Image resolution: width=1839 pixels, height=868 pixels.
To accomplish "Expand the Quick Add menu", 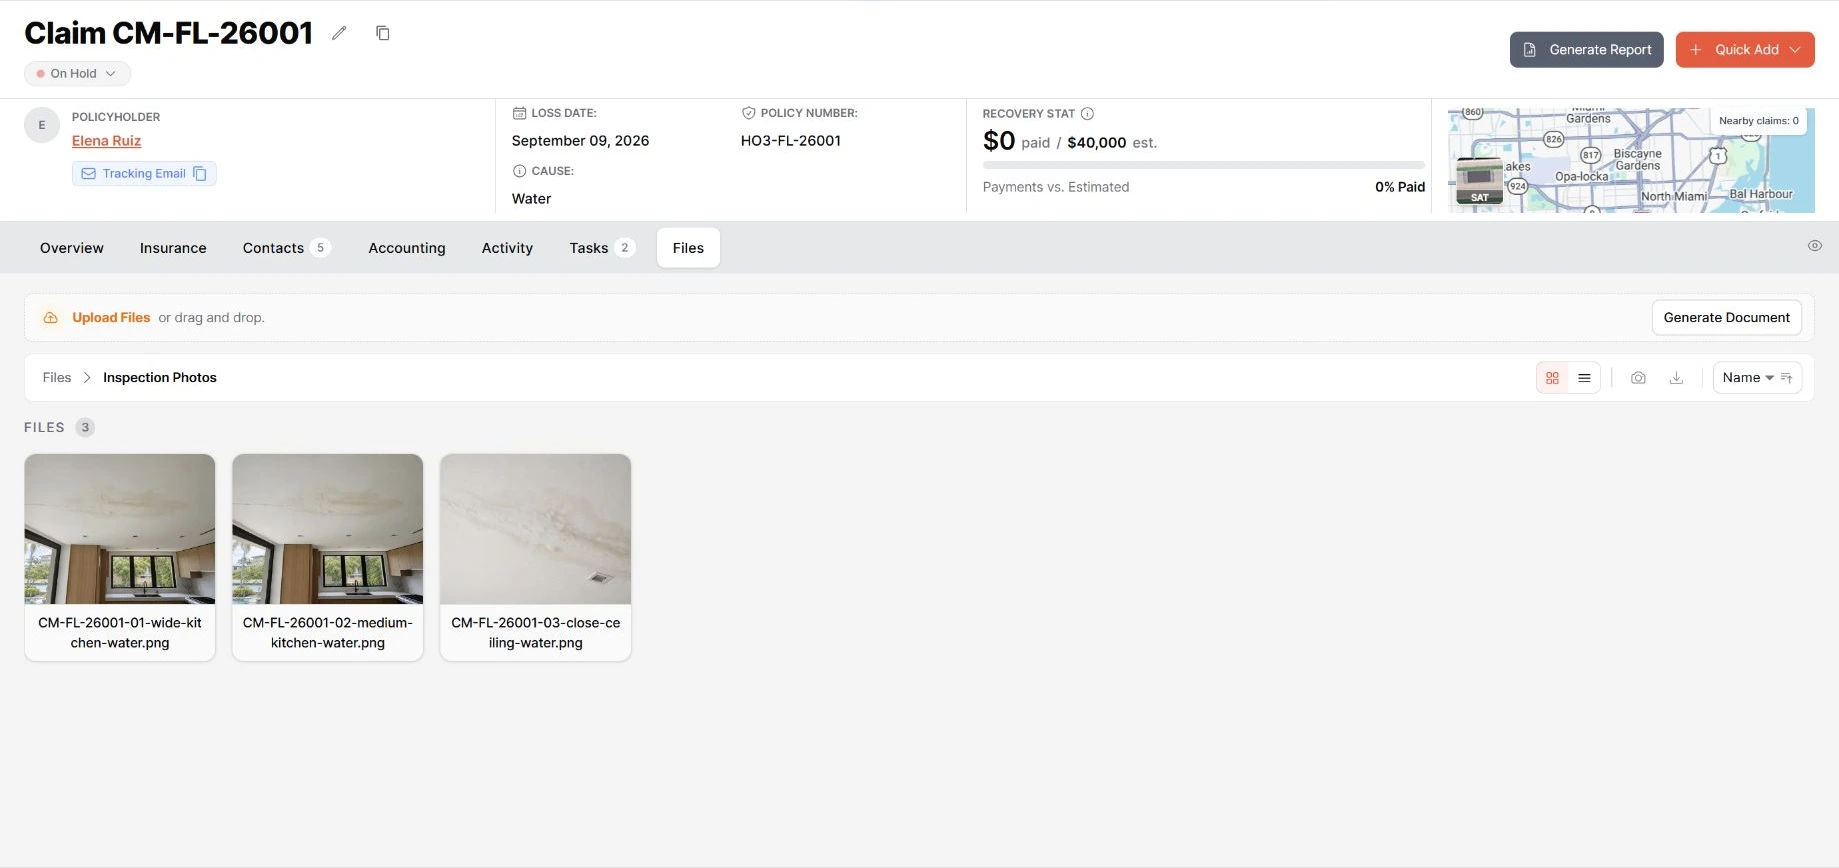I will pos(1745,50).
